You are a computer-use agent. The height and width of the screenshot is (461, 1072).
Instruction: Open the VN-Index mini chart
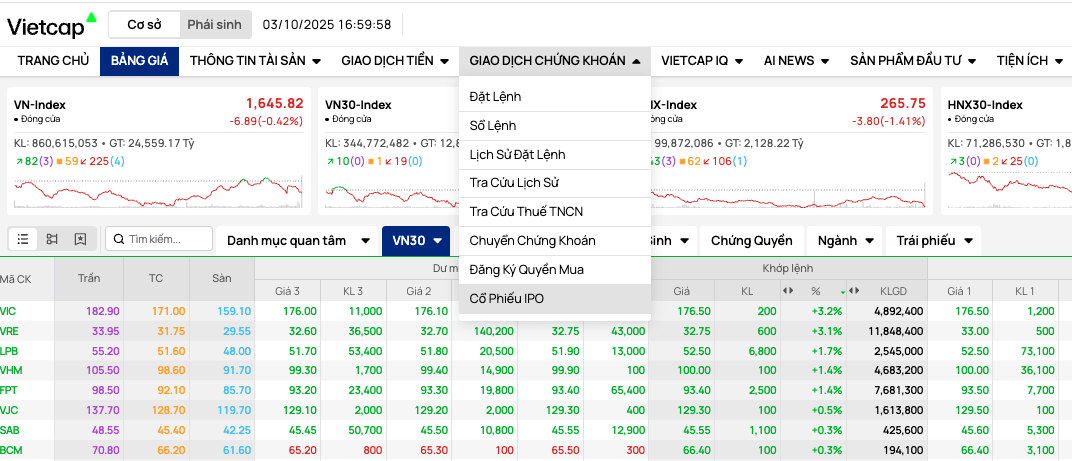point(158,188)
